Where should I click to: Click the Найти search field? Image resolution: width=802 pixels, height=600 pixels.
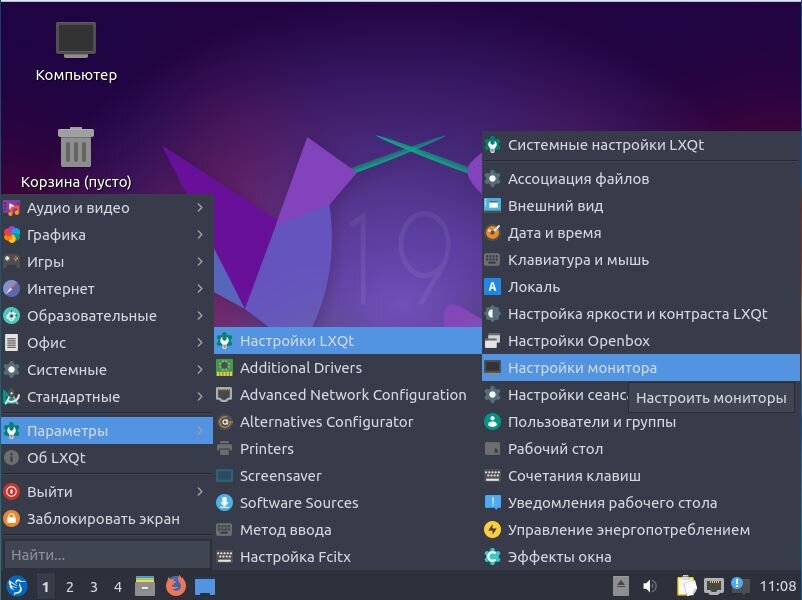[x=107, y=554]
